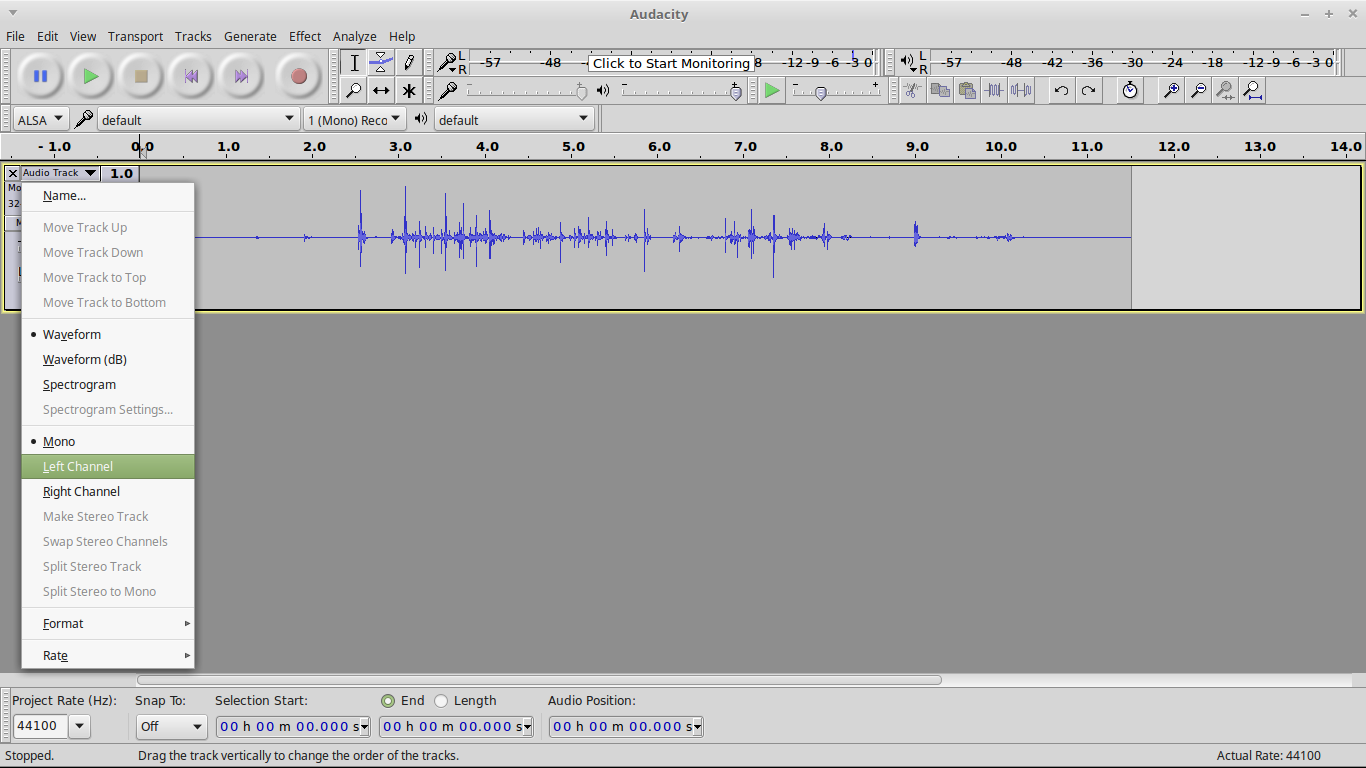
Task: Open the Snap To dropdown
Action: point(171,727)
